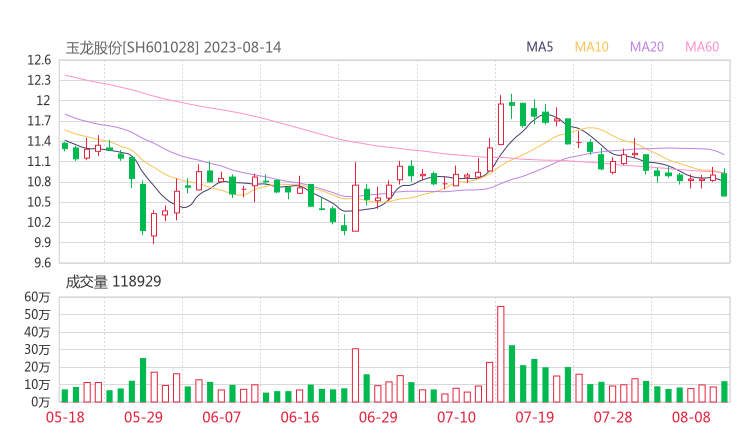Click the stock title 玉龙股份[SH601028] 2023-08-14
Screen dimensions: 740x440
click(x=173, y=47)
